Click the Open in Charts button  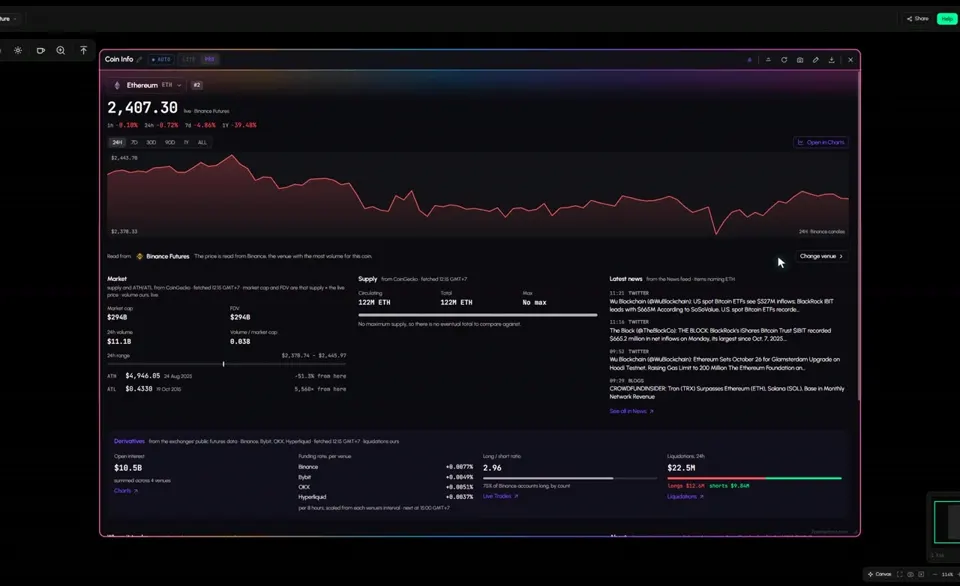[x=821, y=143]
